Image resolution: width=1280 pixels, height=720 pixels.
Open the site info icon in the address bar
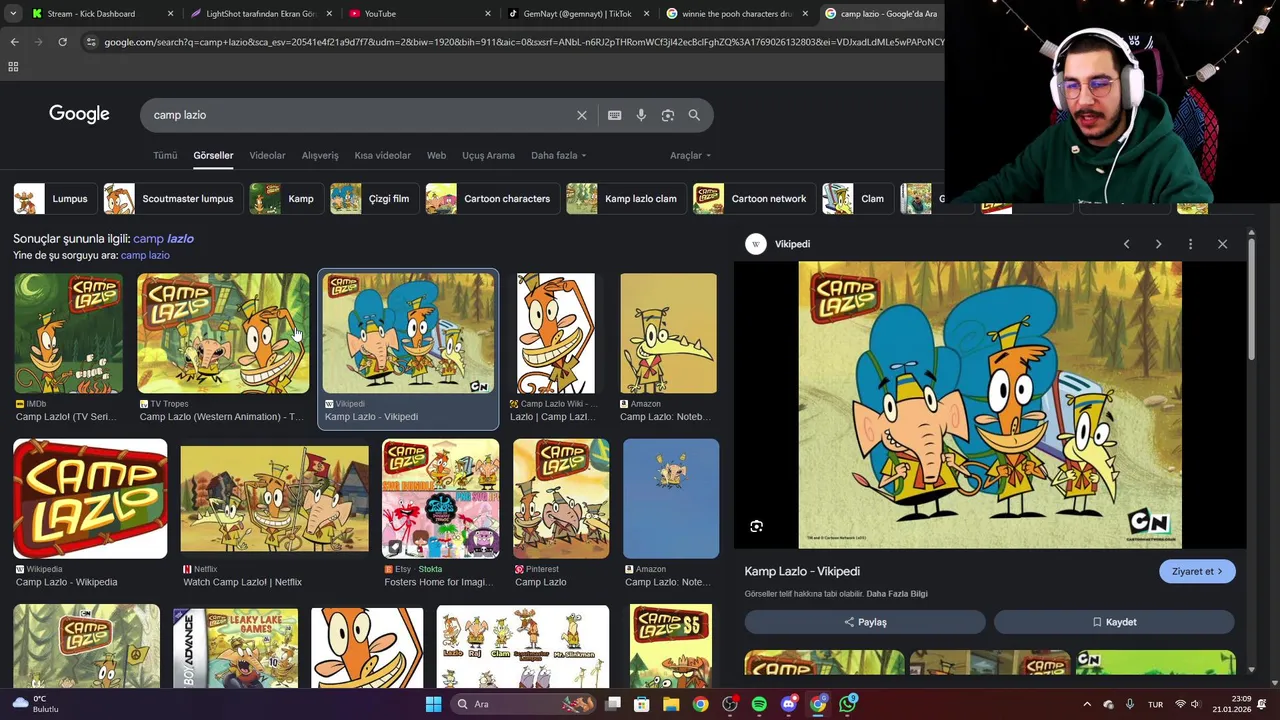tap(91, 42)
